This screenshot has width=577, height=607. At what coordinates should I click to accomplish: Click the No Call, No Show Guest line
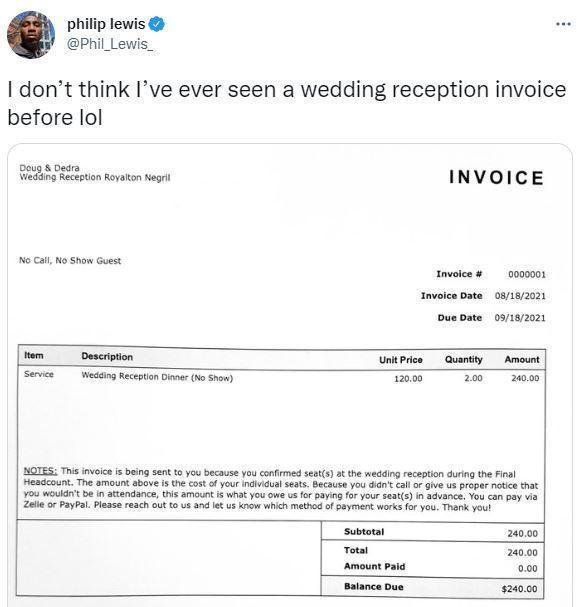(70, 261)
